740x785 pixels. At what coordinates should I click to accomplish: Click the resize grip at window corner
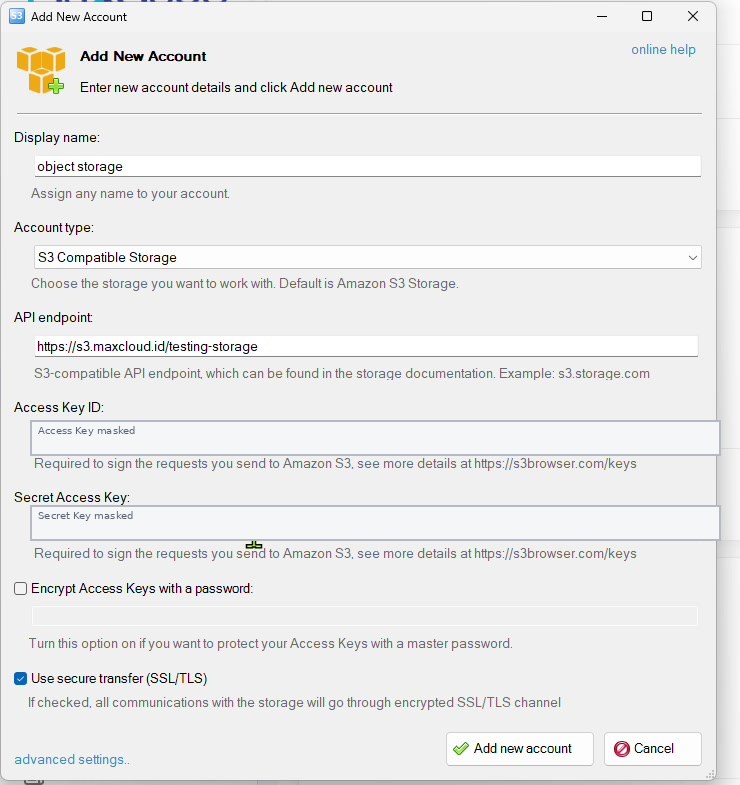[x=709, y=774]
